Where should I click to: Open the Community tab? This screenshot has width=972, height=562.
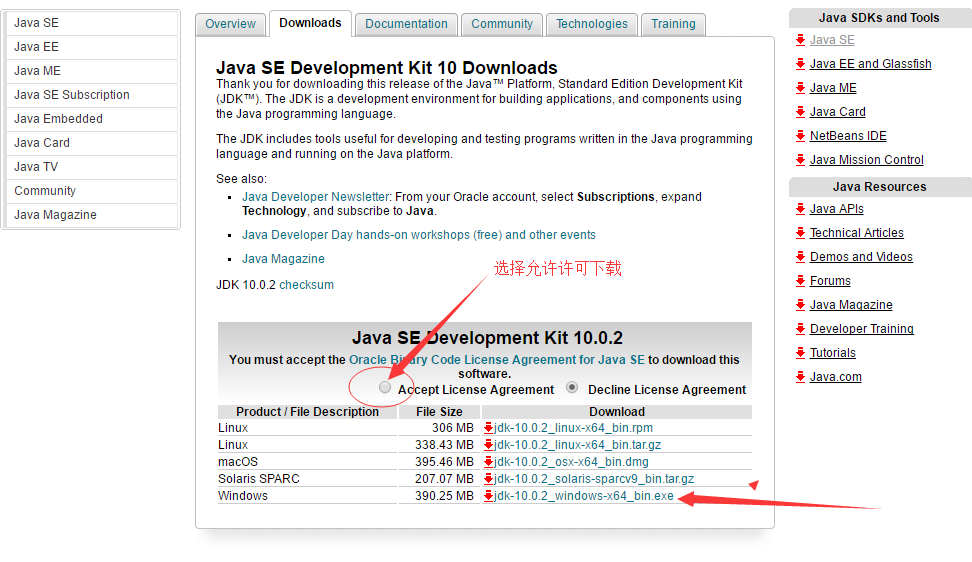[502, 24]
